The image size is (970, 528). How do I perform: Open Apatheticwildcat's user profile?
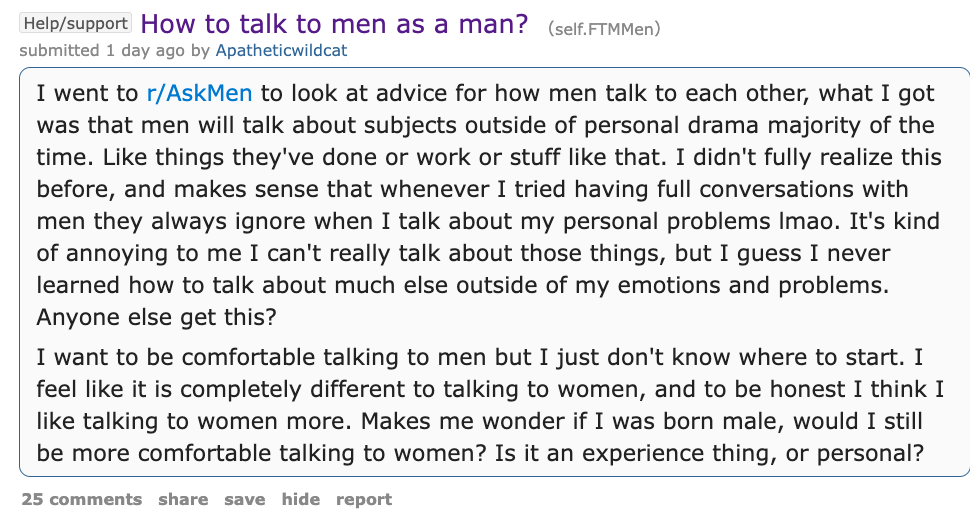281,51
